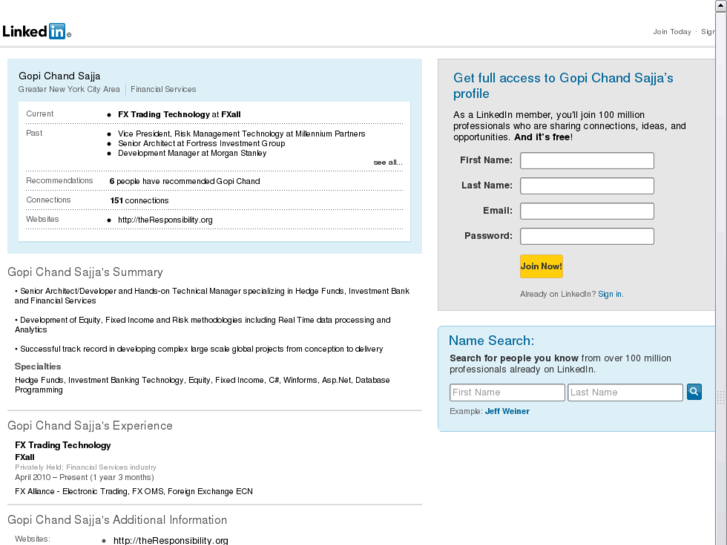Click the 'Financial Services' industry text
Image resolution: width=727 pixels, height=545 pixels.
coord(163,89)
